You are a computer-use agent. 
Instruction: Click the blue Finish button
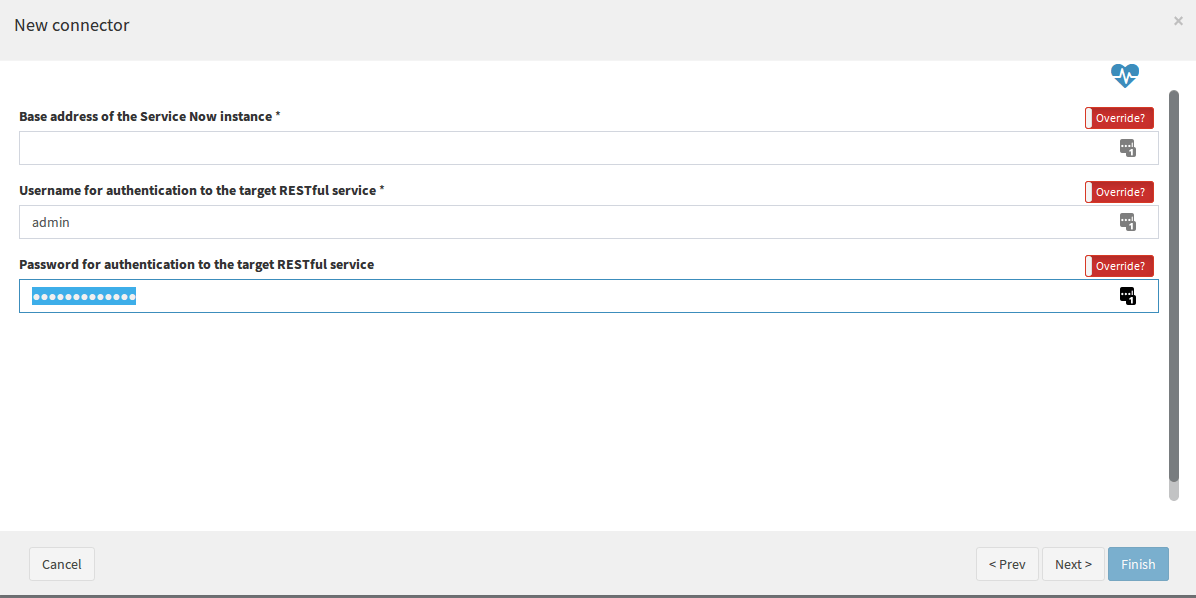(1138, 564)
